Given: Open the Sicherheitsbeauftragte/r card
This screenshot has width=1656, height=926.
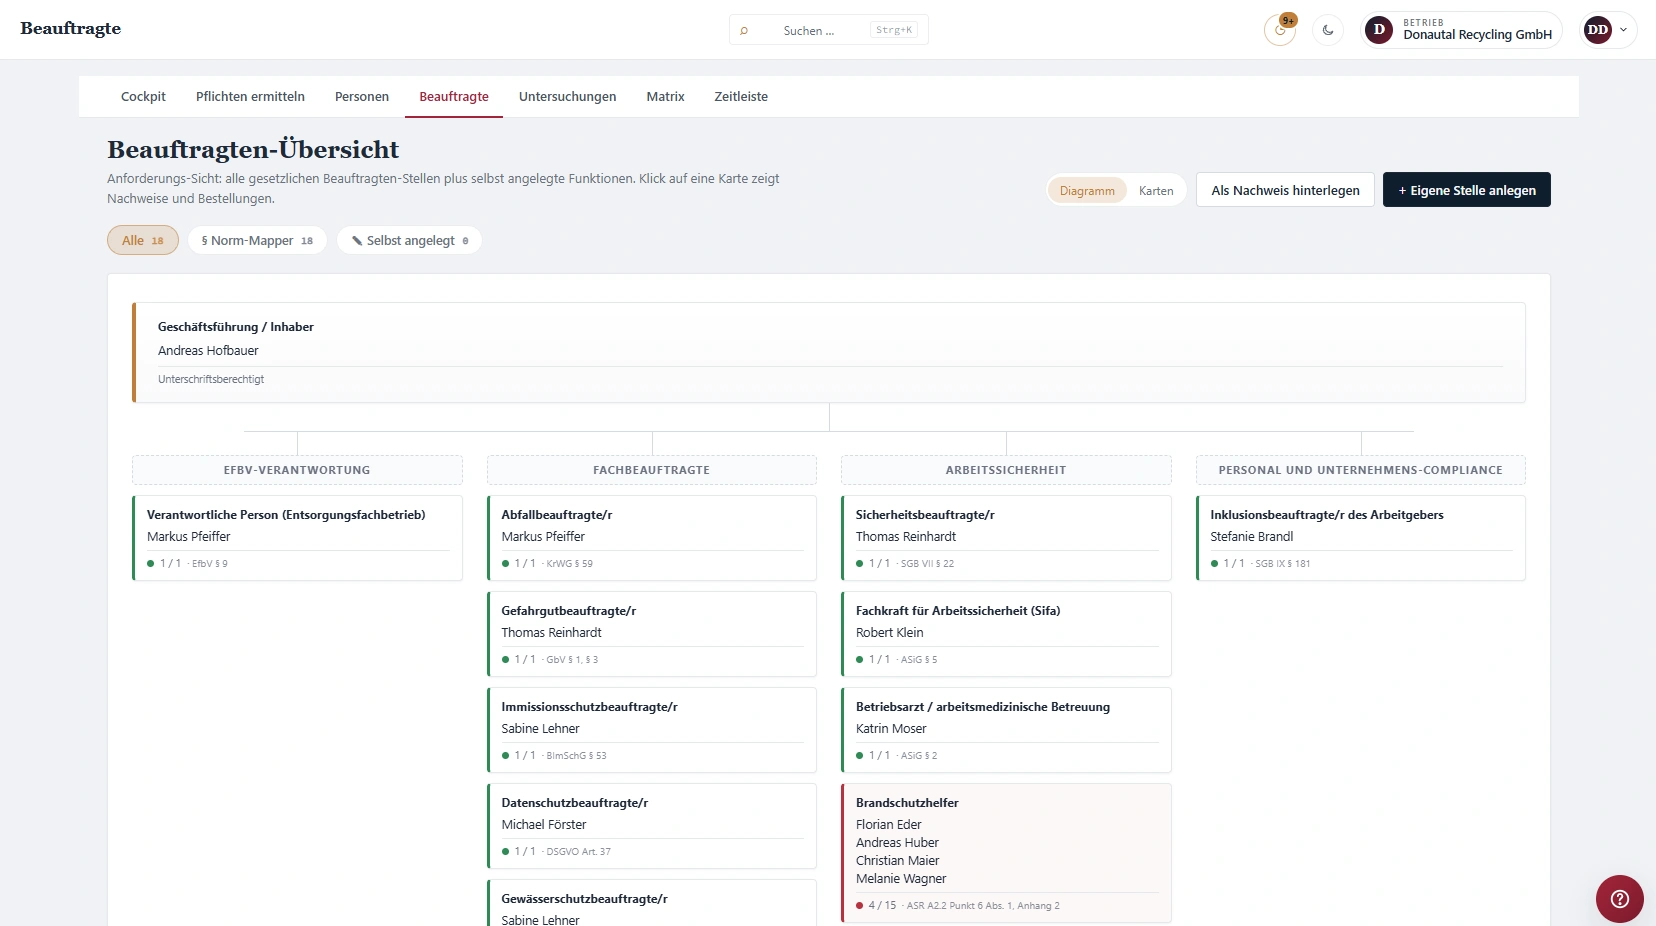Looking at the screenshot, I should 1006,538.
